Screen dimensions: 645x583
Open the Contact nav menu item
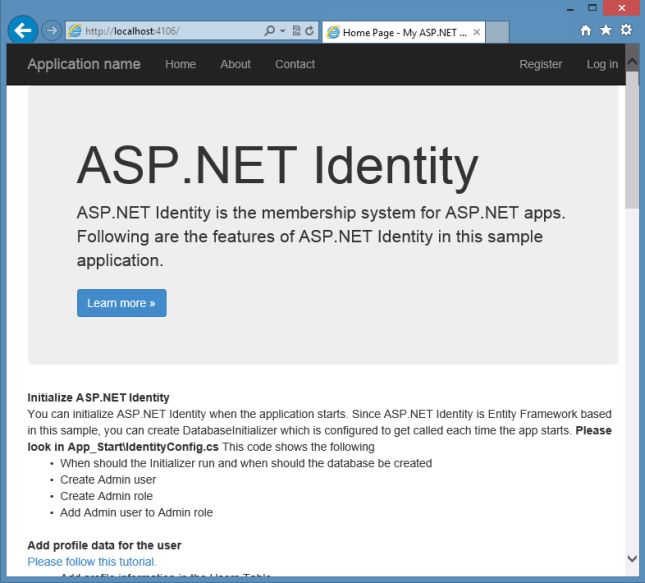click(295, 64)
